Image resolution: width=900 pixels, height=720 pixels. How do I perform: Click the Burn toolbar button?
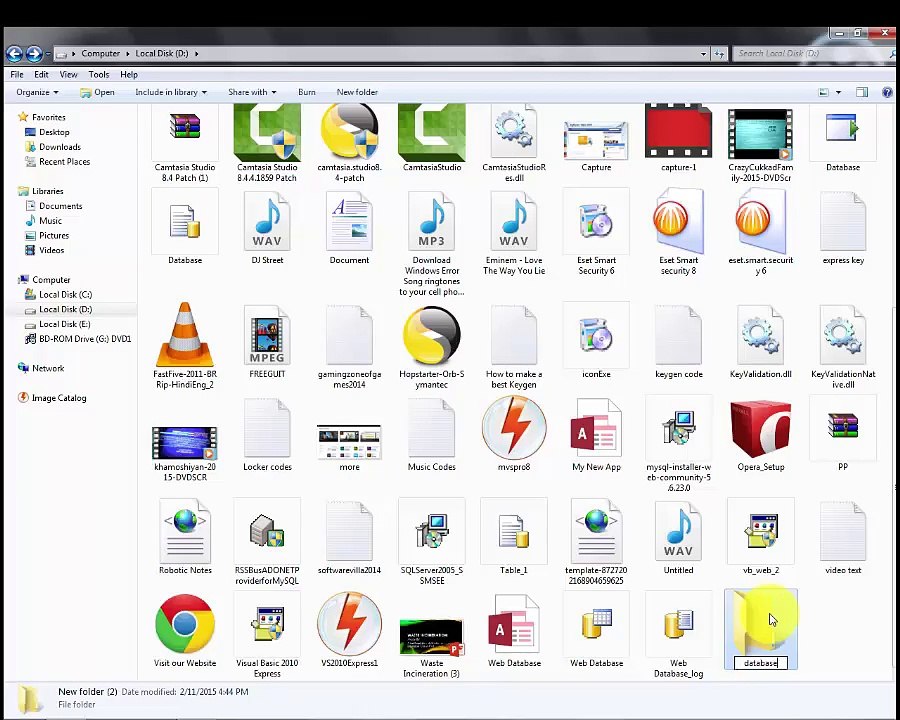pyautogui.click(x=307, y=92)
